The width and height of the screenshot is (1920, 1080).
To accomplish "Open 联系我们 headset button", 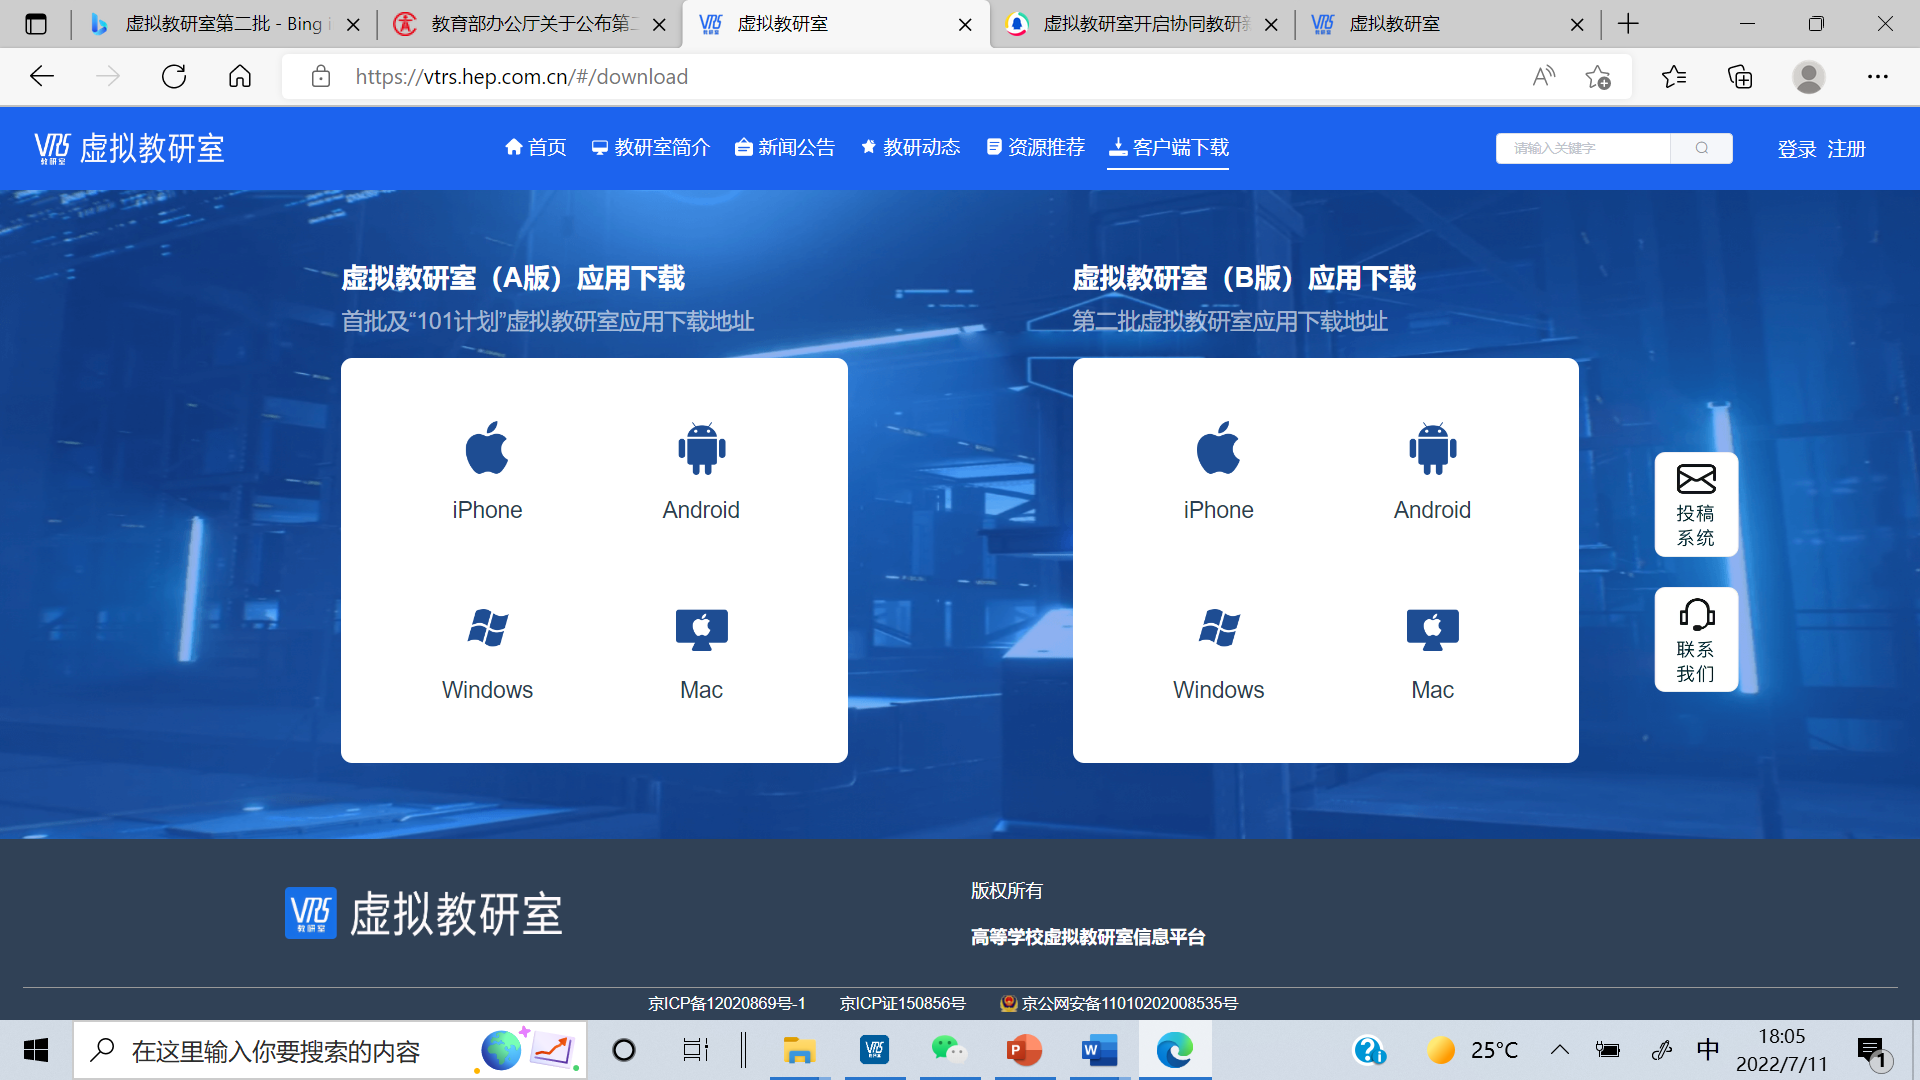I will click(x=1696, y=640).
